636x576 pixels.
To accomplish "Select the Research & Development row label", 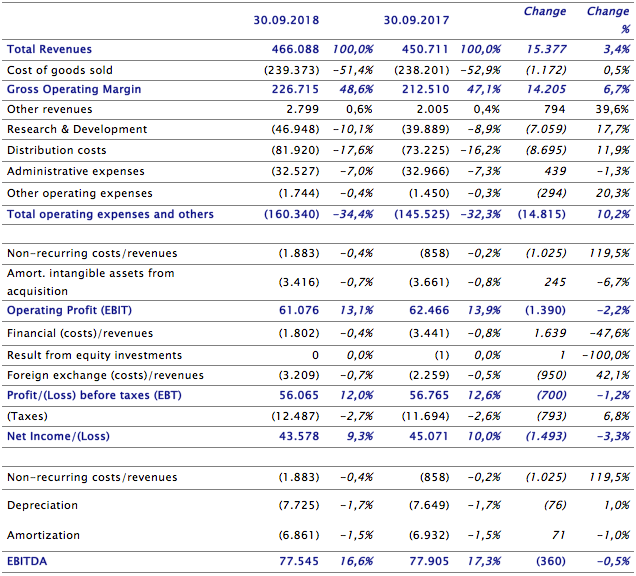I will click(x=76, y=129).
